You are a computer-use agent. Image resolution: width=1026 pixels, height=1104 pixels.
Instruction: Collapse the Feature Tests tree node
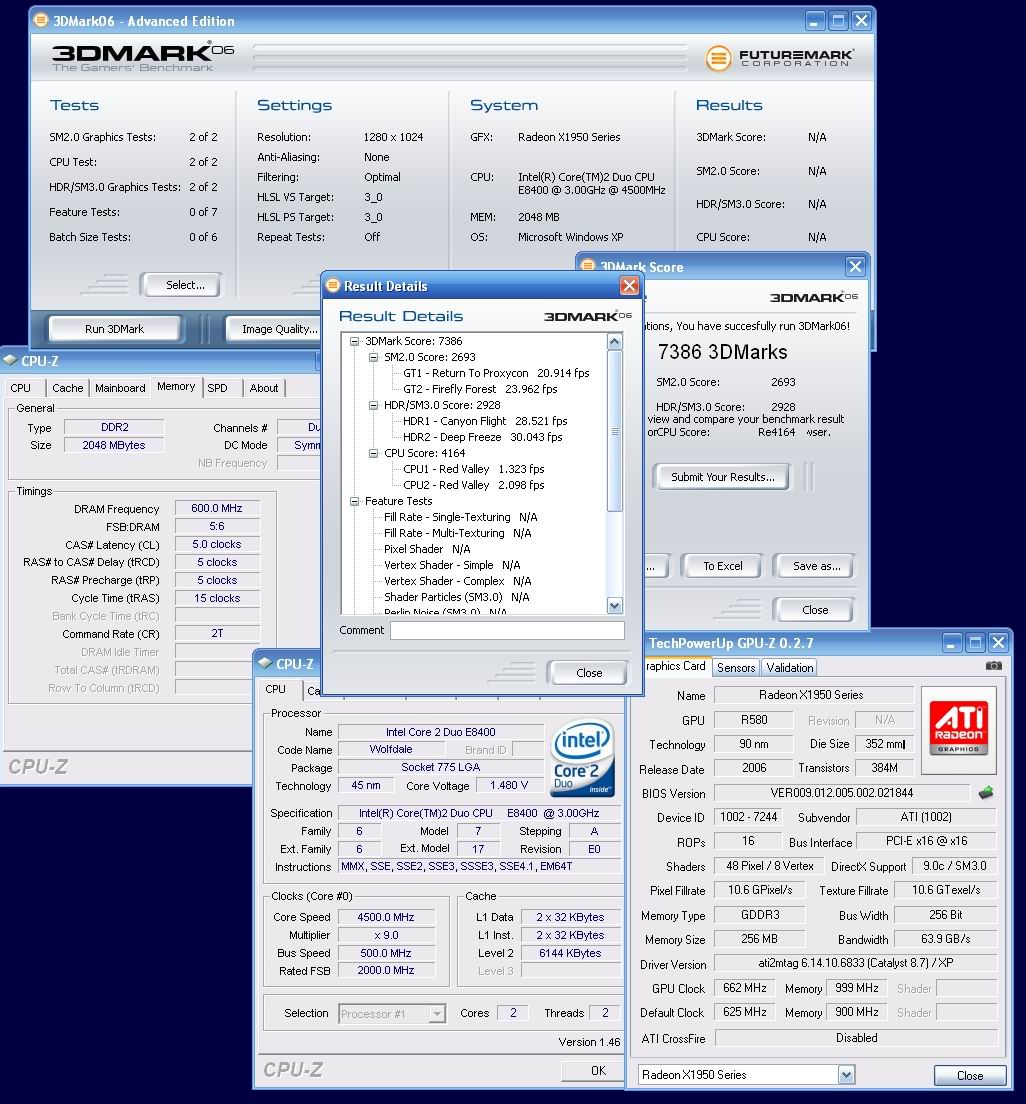tap(355, 501)
